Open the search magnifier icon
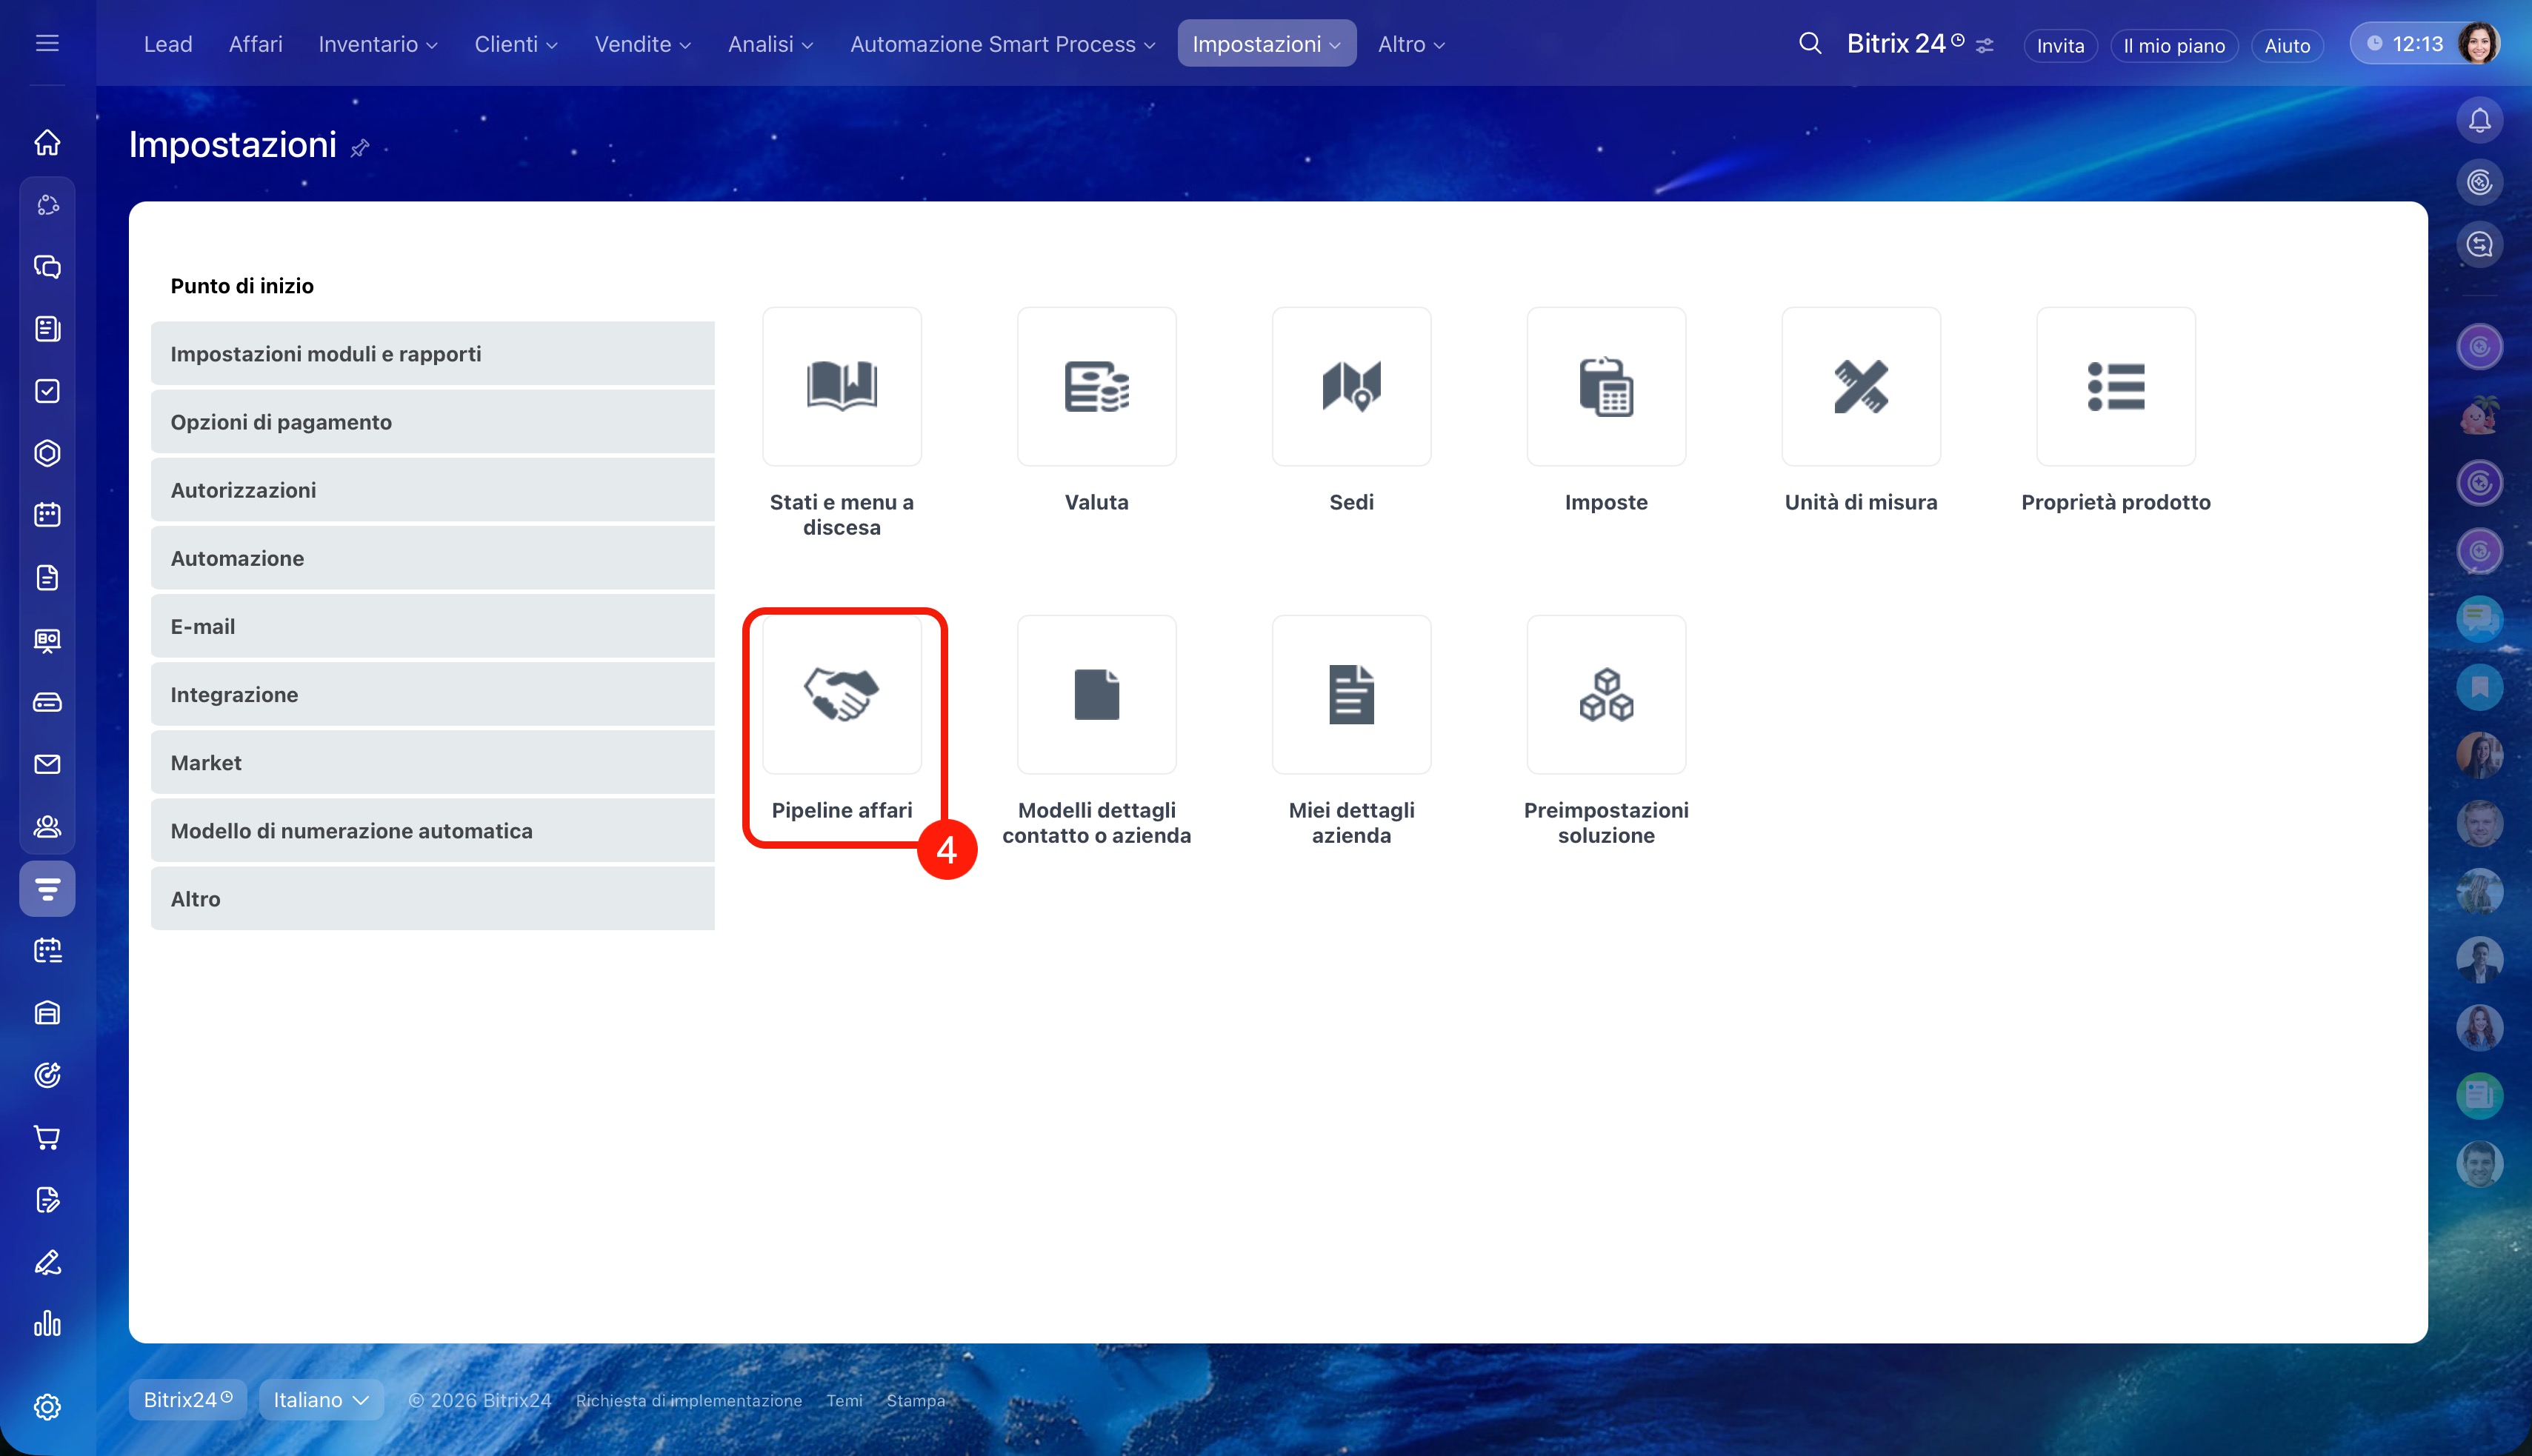 coord(1809,44)
